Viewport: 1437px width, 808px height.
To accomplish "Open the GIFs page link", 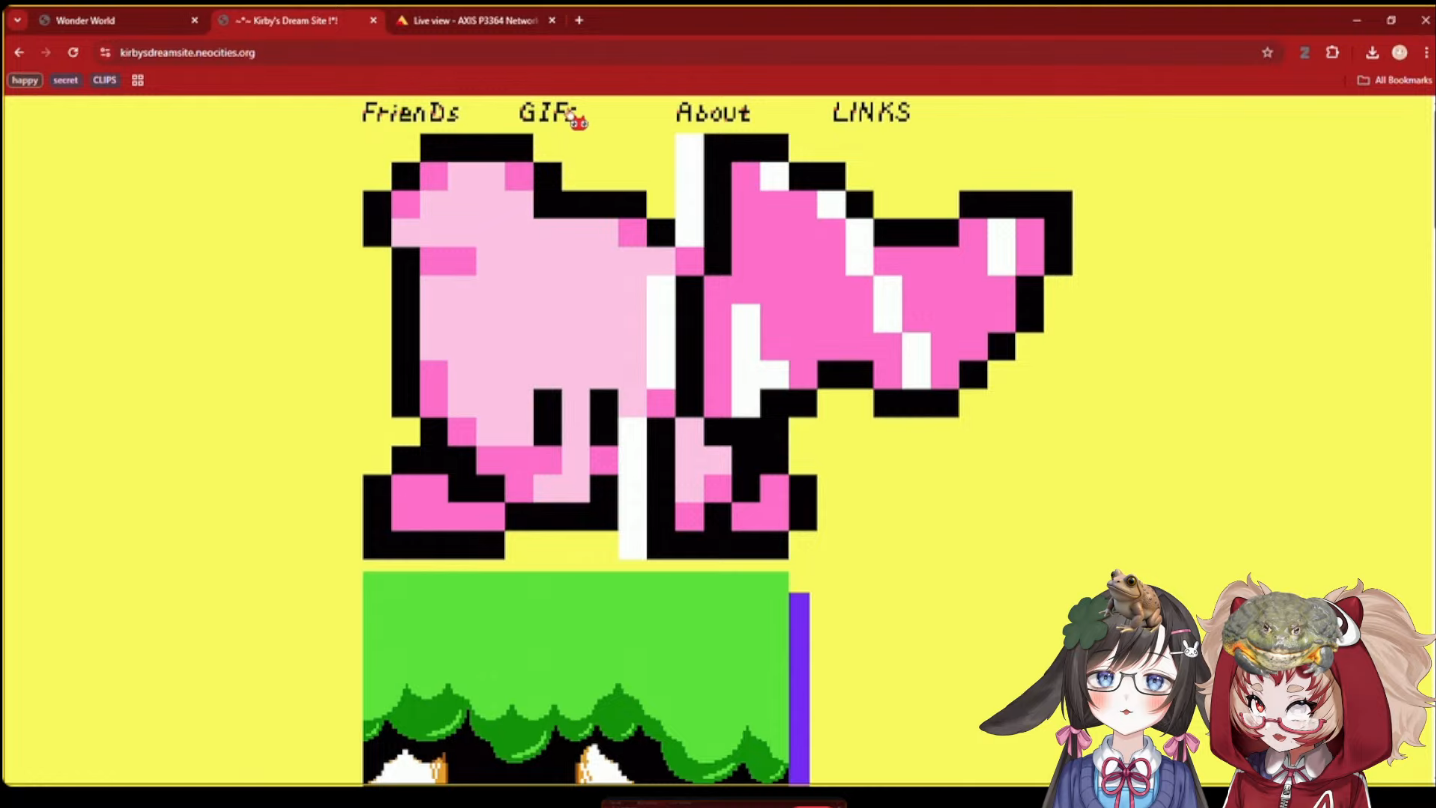I will pos(548,113).
